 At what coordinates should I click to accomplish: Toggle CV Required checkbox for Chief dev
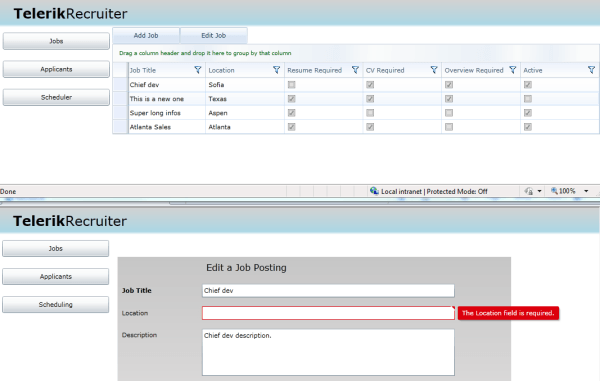tap(370, 85)
